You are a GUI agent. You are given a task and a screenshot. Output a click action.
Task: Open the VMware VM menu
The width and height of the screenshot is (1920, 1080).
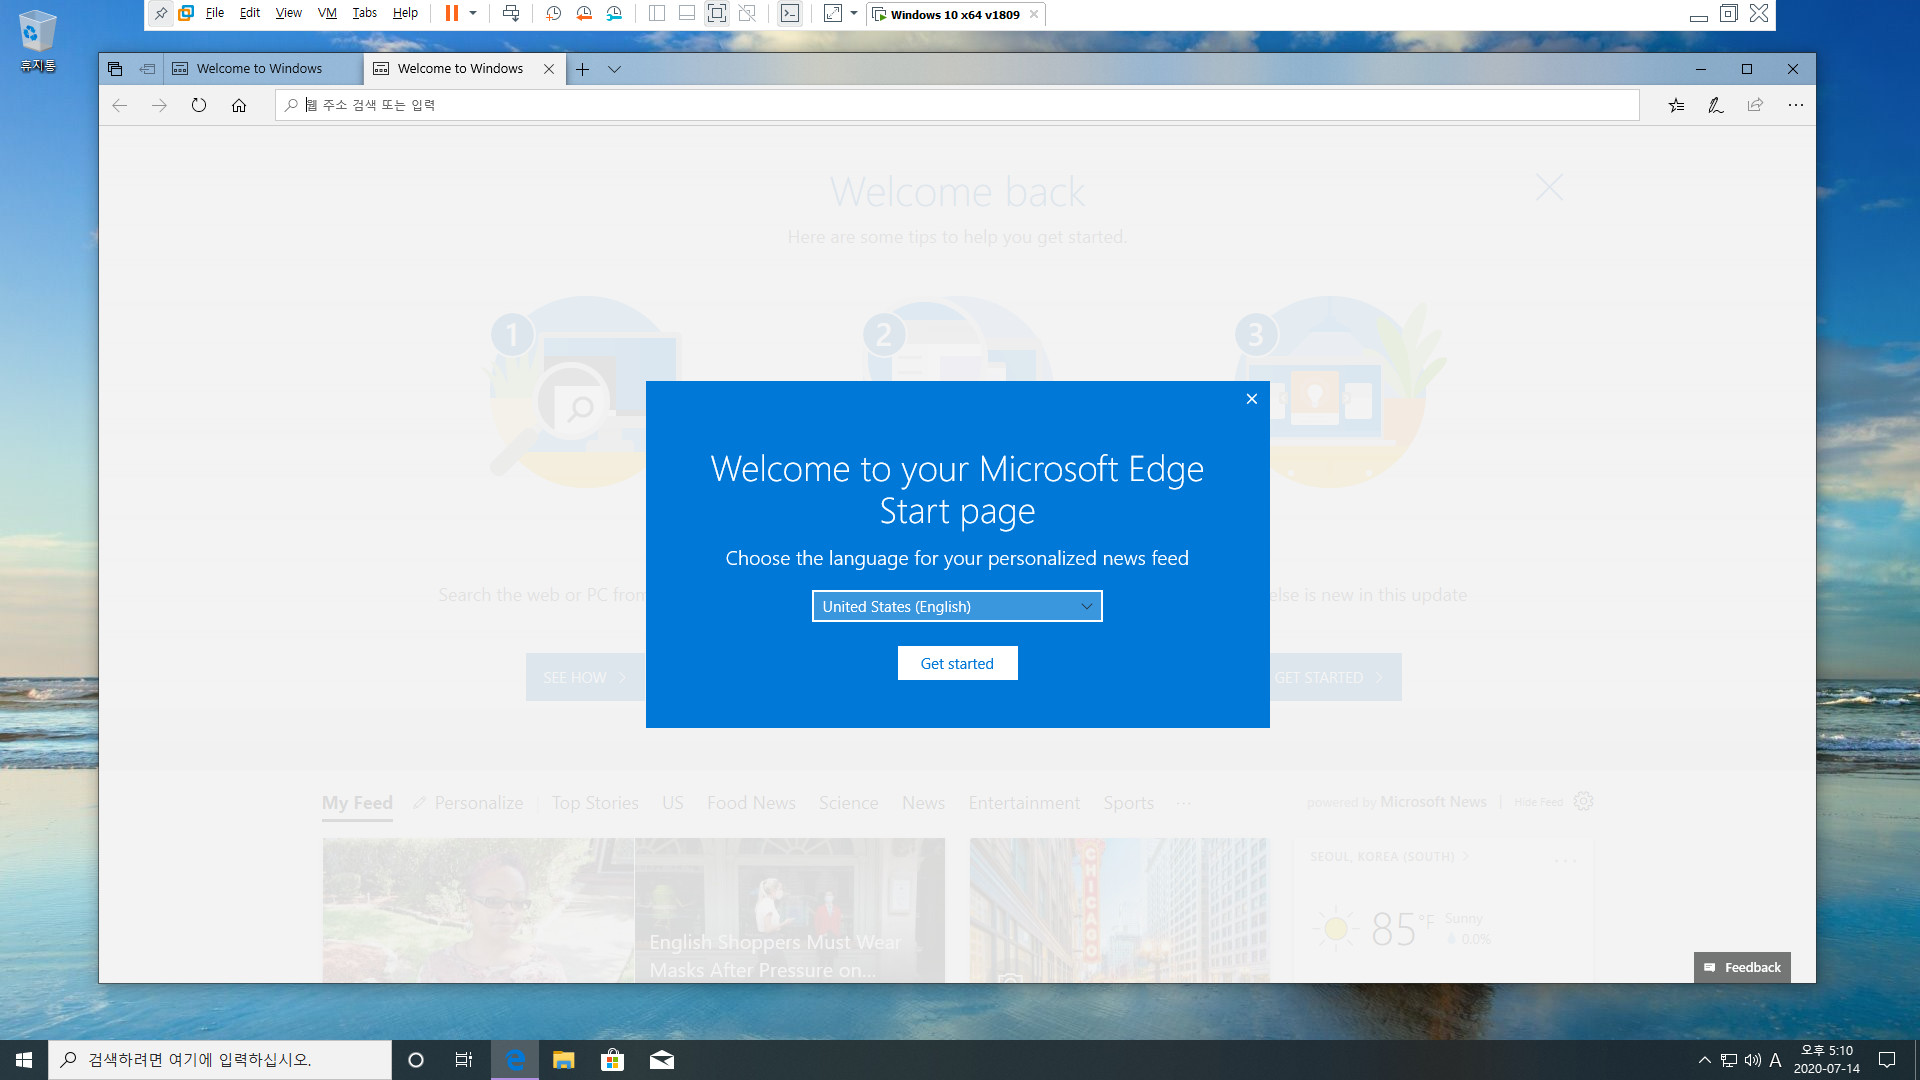tap(327, 14)
